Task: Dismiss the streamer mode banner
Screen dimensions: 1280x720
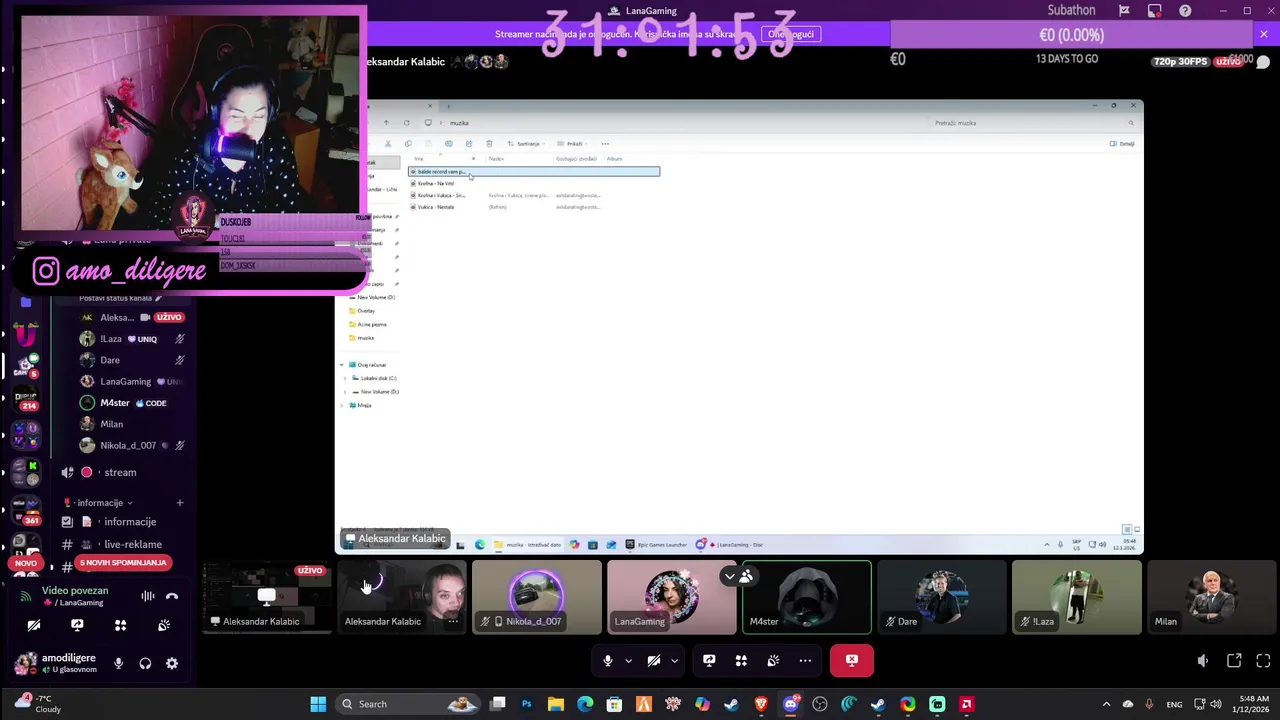Action: click(1264, 34)
